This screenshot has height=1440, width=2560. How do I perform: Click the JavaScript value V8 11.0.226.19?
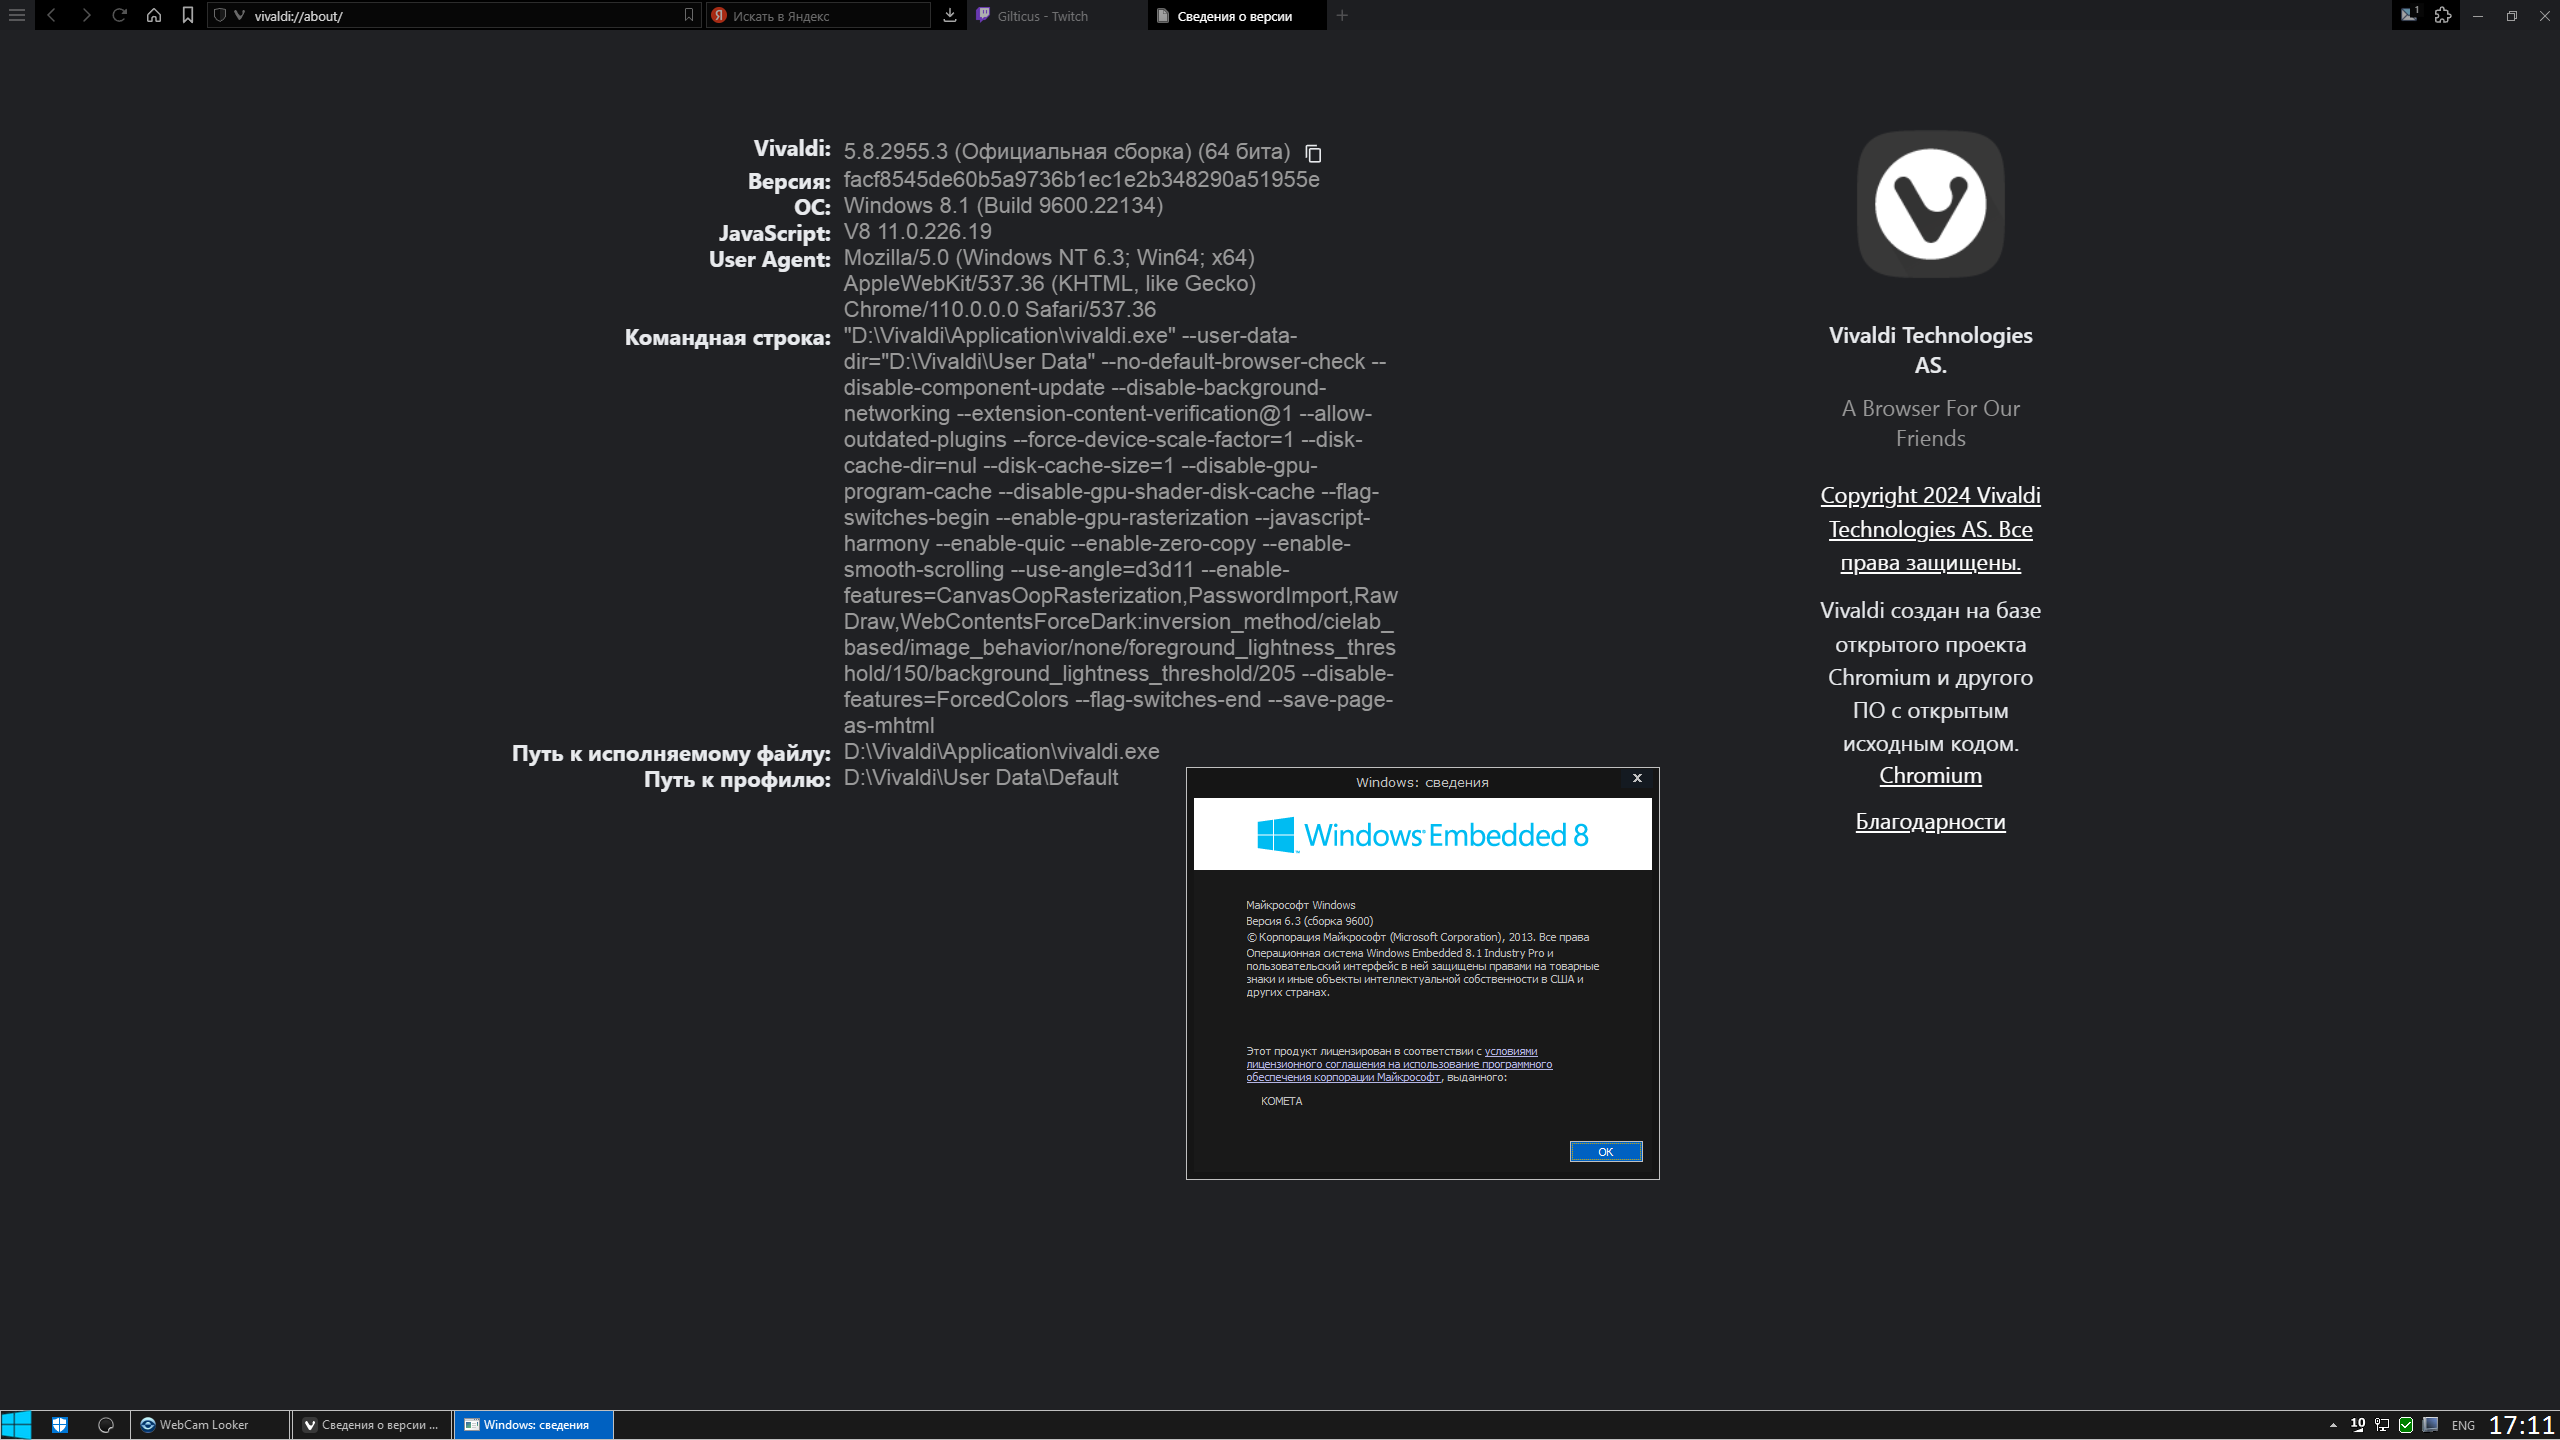point(917,231)
